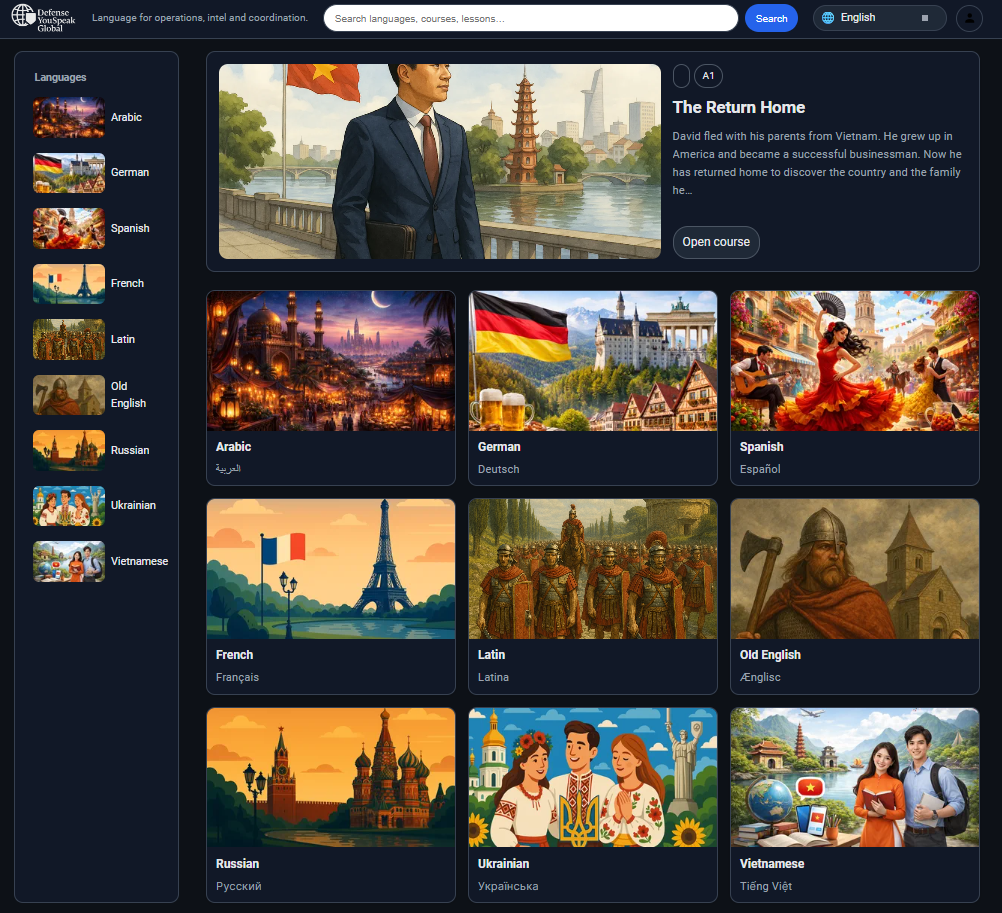The height and width of the screenshot is (913, 1002).
Task: Open the user profile icon
Action: pos(968,18)
